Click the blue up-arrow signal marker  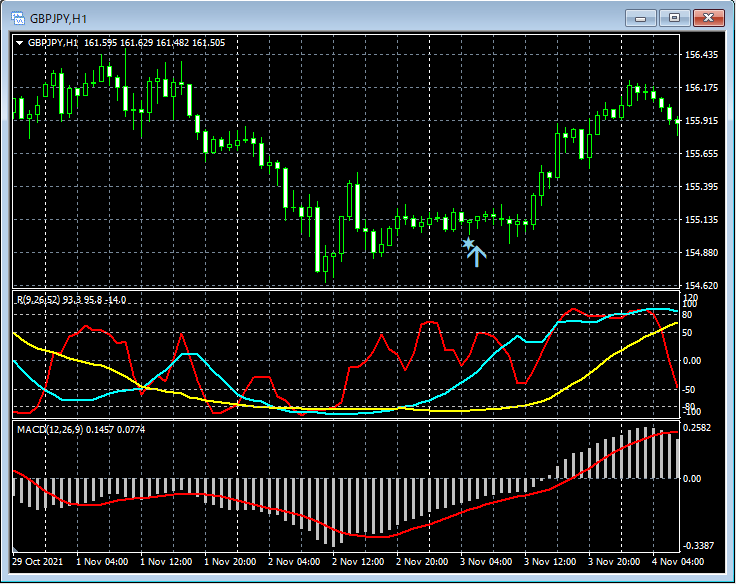coord(477,256)
